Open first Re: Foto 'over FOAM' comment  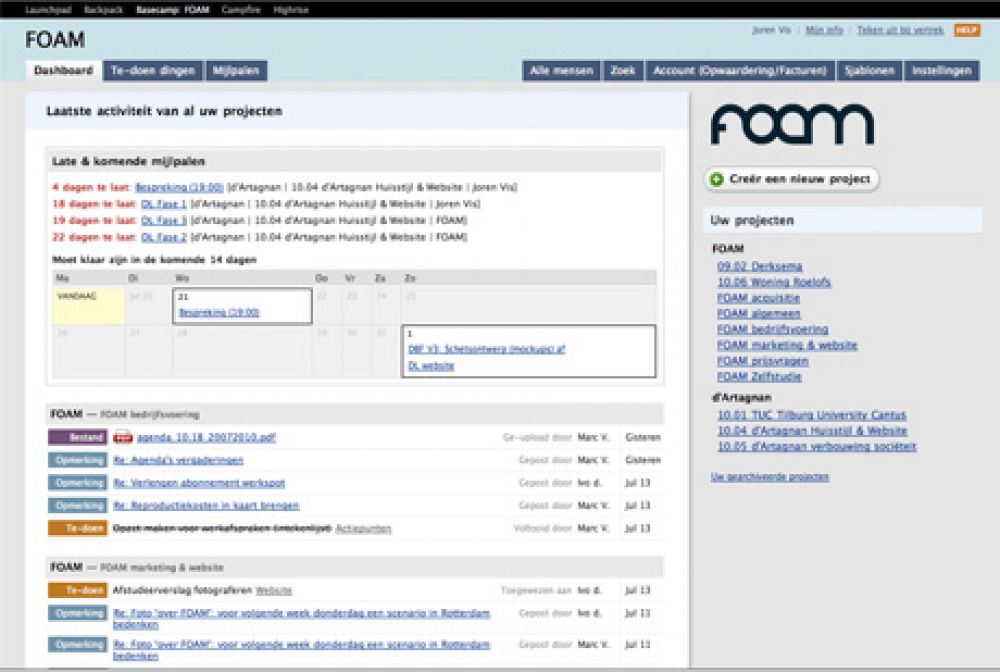(x=302, y=618)
